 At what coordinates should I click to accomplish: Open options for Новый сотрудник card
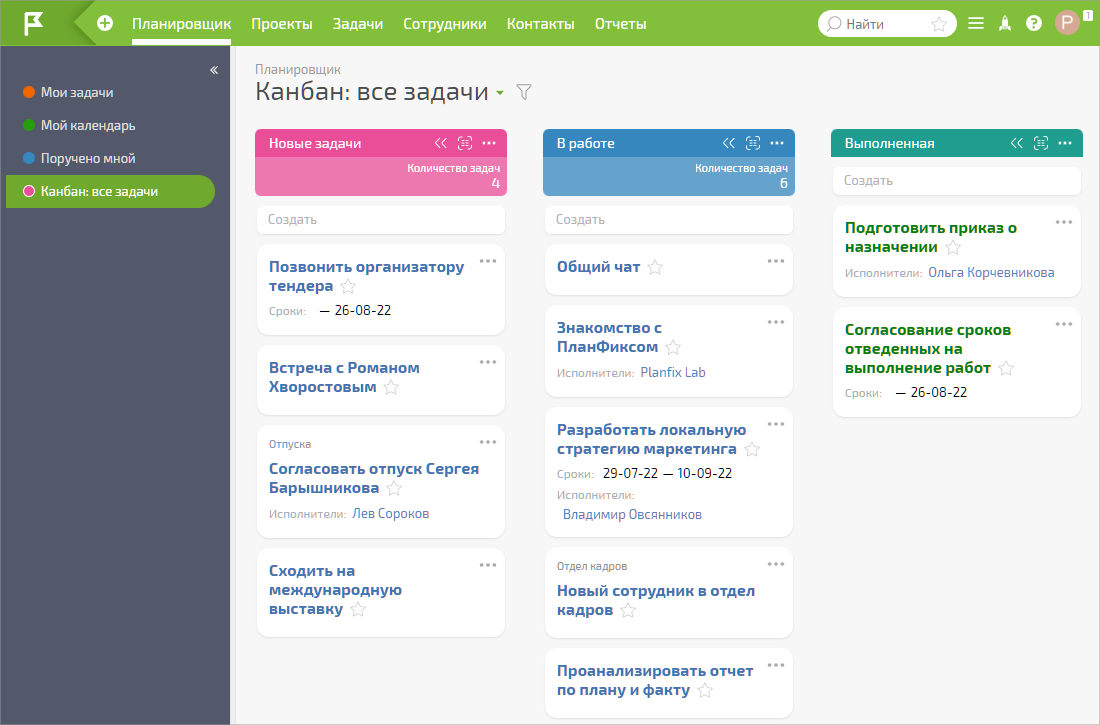coord(776,564)
